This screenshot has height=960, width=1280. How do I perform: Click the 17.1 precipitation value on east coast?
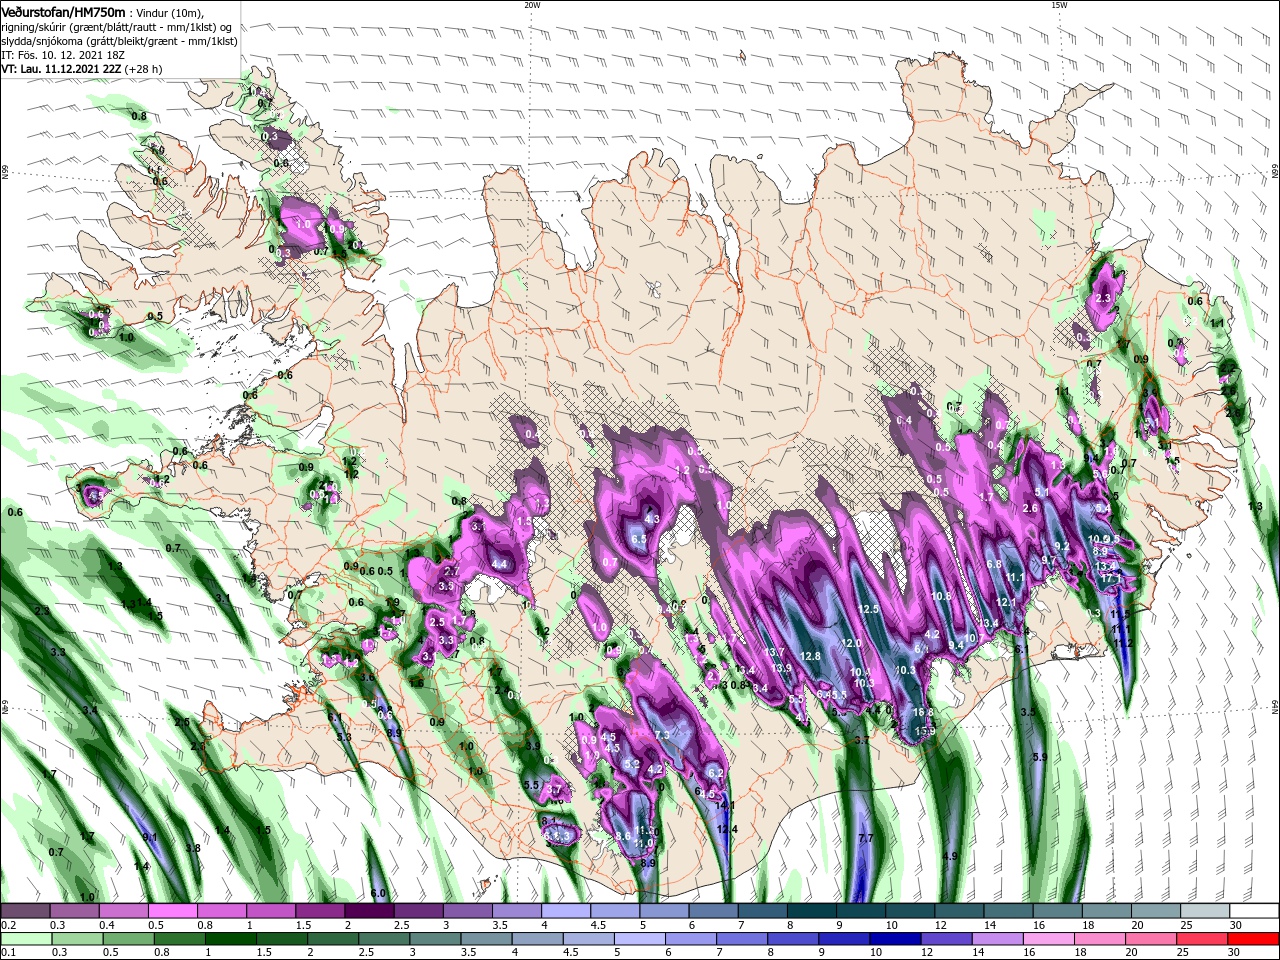click(x=1109, y=579)
